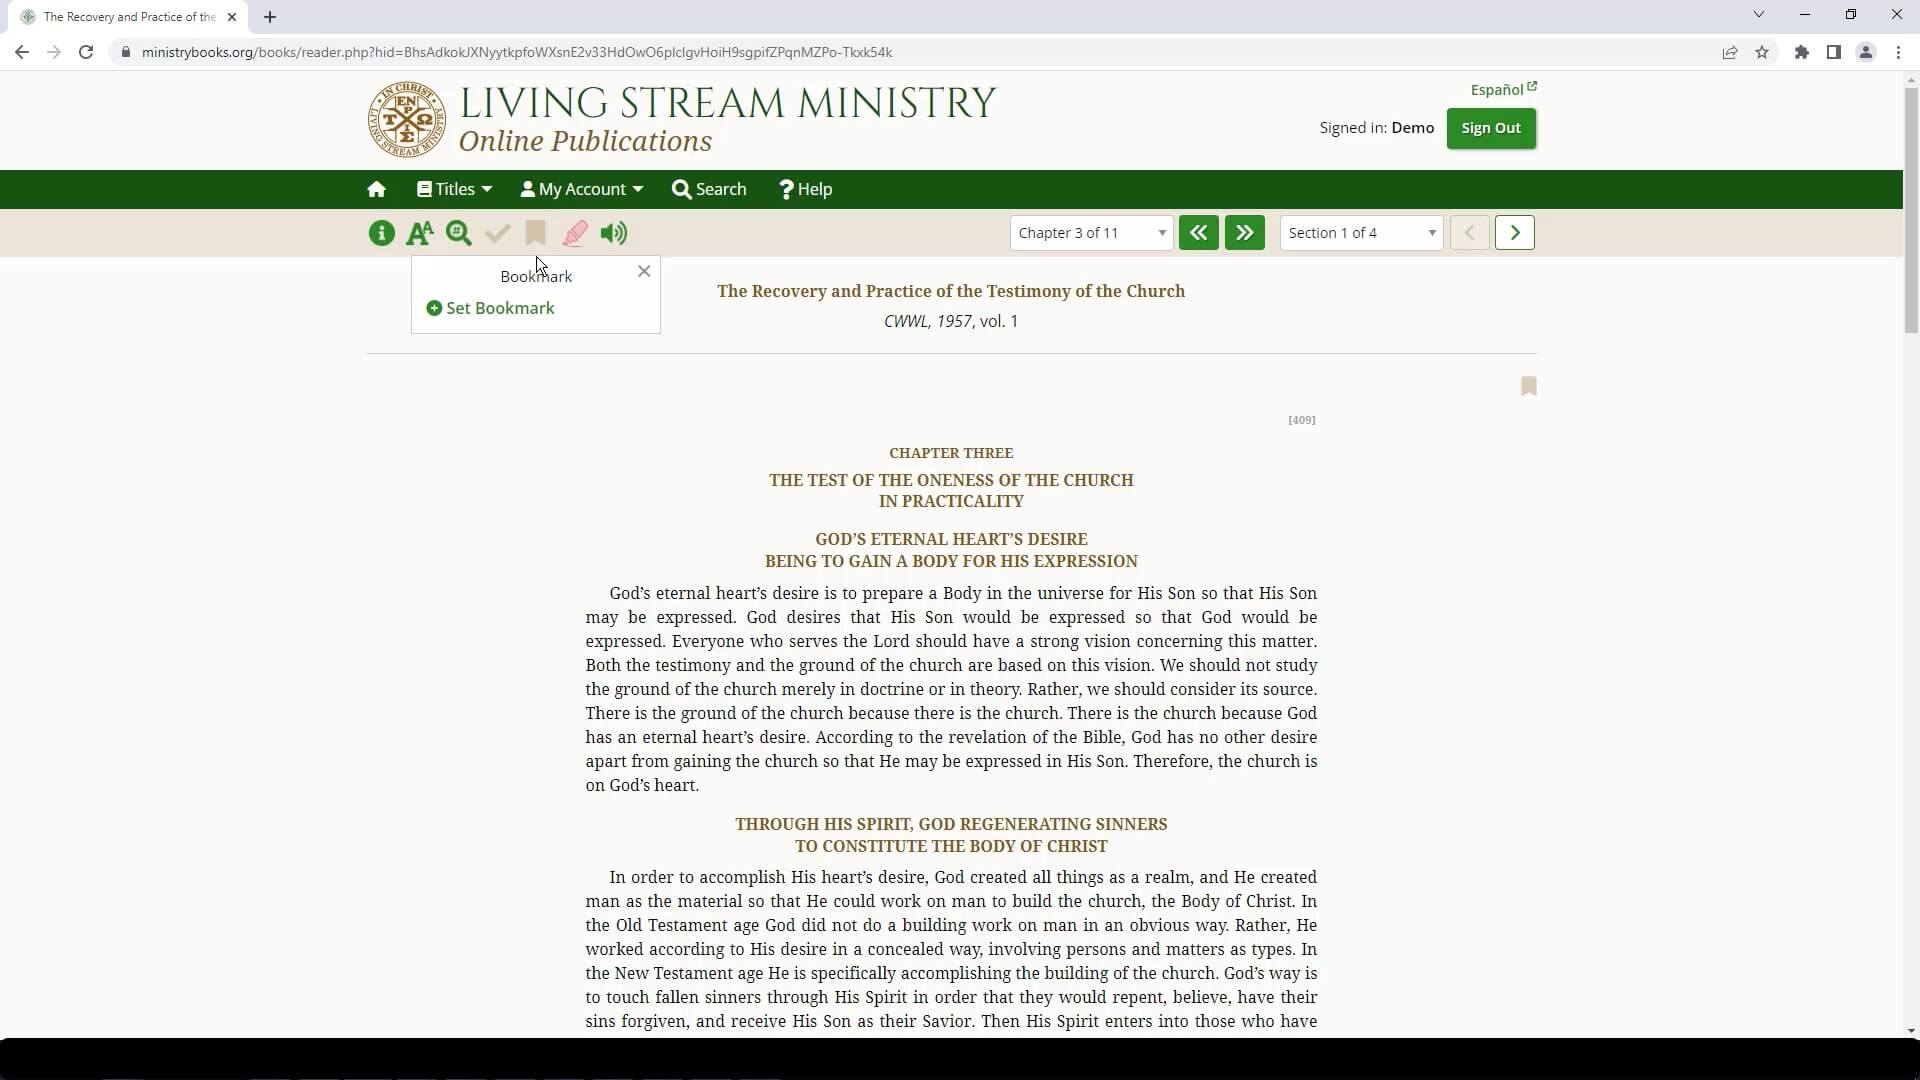Click the info/help icon
This screenshot has height=1080, width=1920.
point(381,233)
